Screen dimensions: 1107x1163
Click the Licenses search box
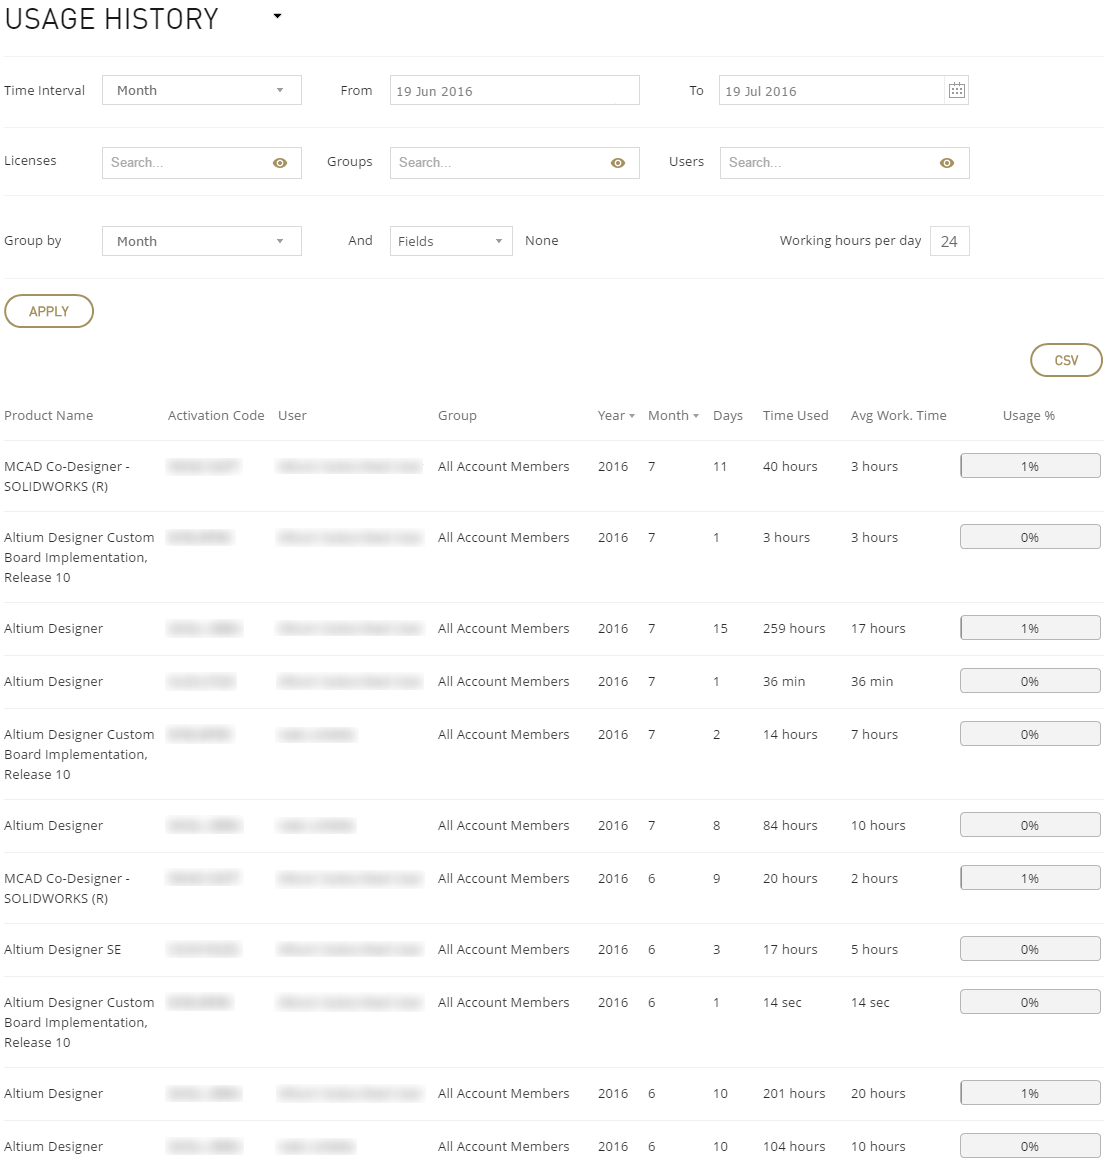(x=185, y=163)
